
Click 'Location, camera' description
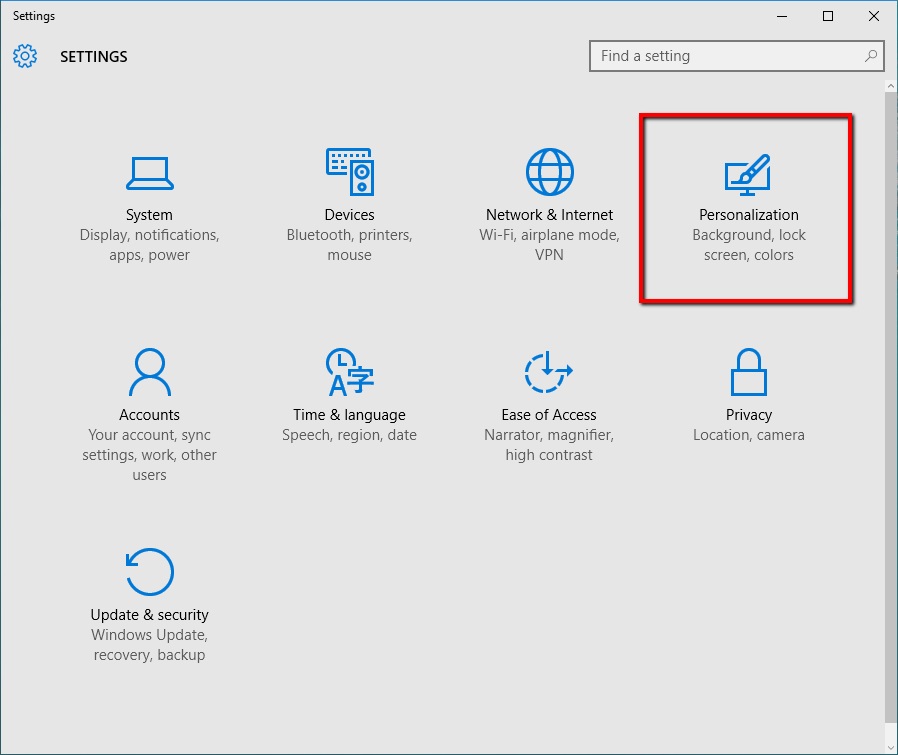(749, 435)
